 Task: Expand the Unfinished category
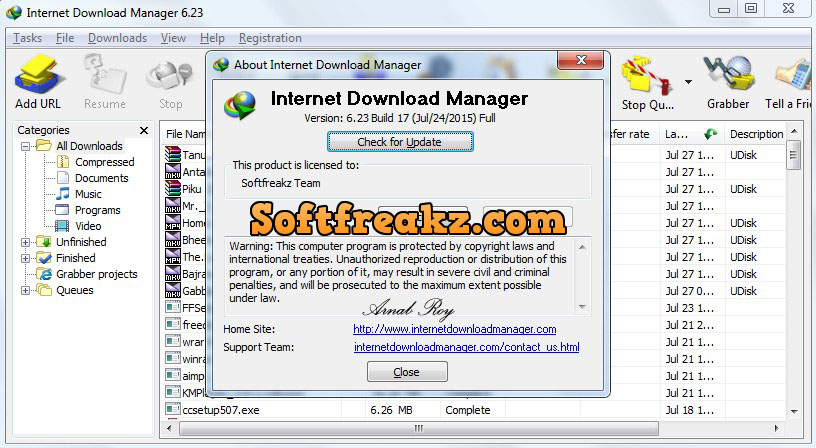coord(25,242)
